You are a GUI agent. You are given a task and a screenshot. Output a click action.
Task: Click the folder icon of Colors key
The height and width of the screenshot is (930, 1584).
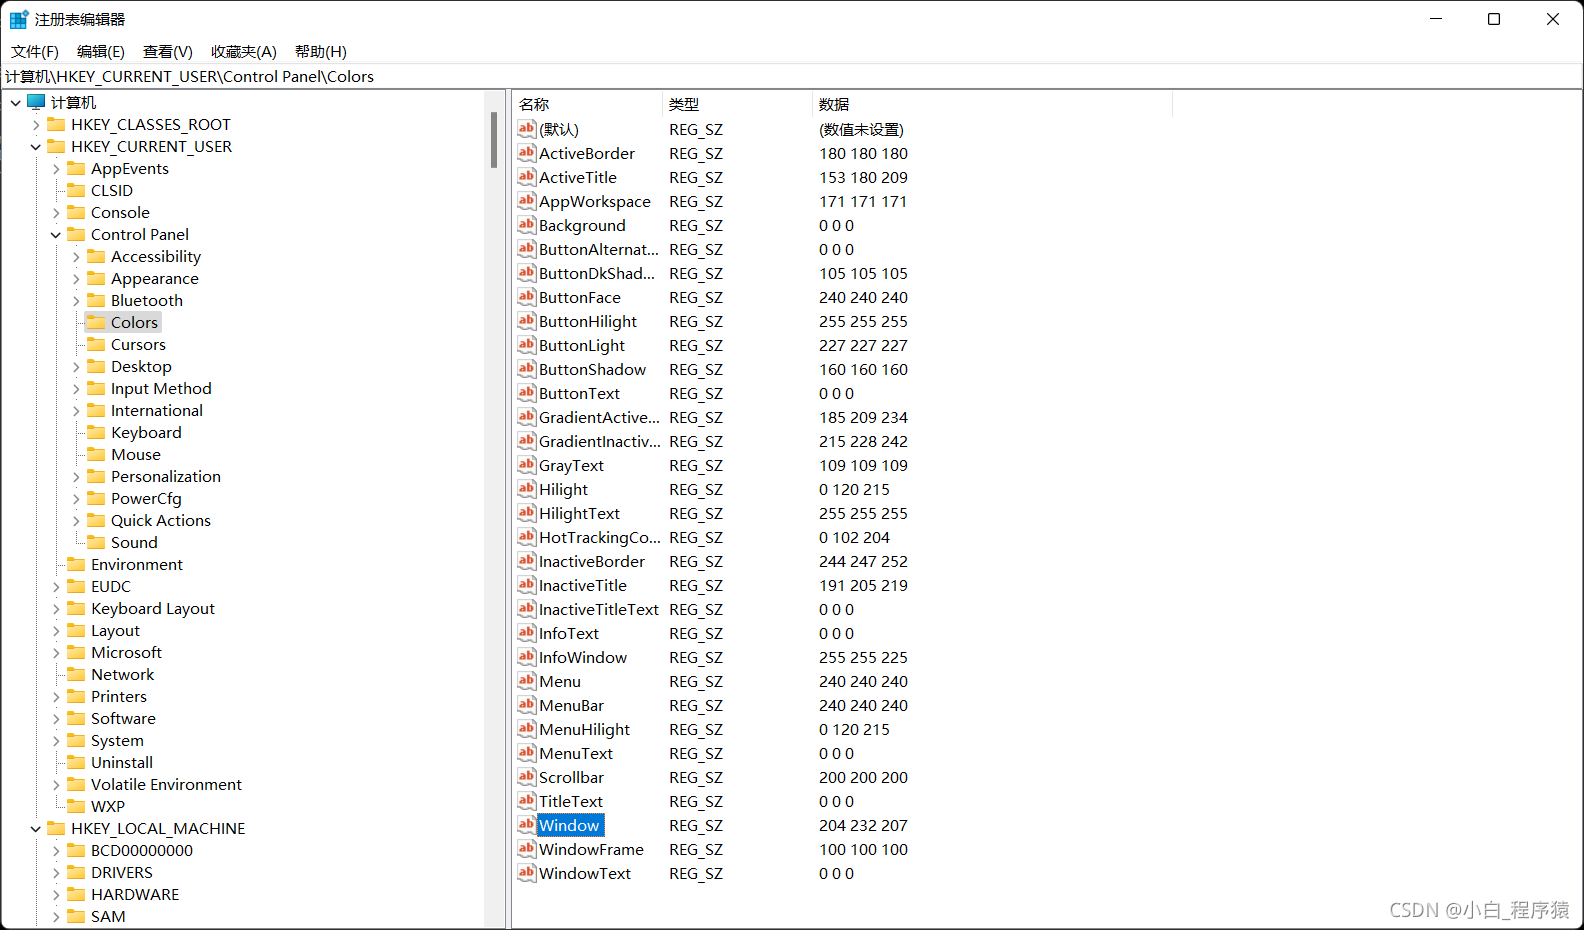(96, 322)
